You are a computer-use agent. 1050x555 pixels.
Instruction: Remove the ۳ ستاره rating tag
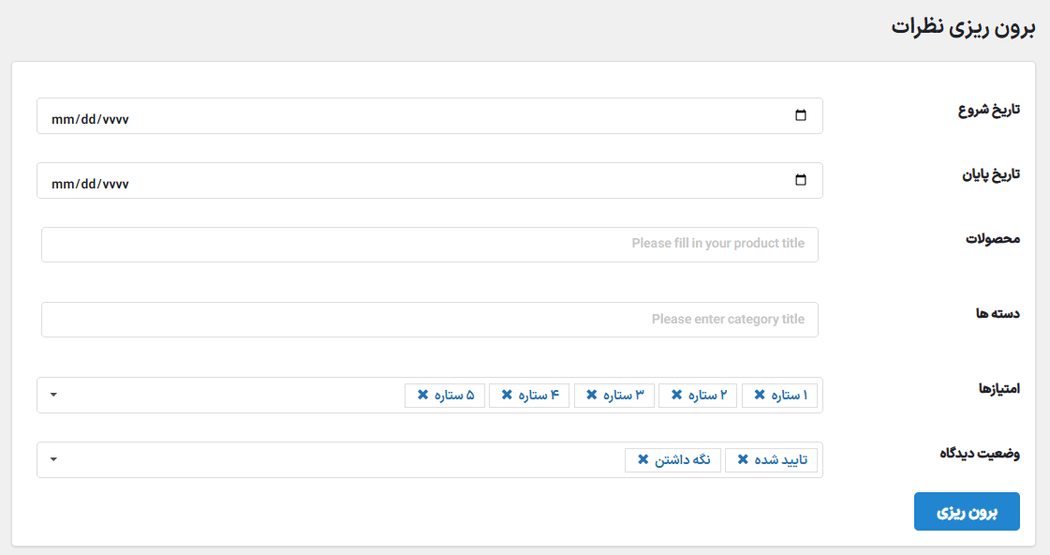(592, 396)
